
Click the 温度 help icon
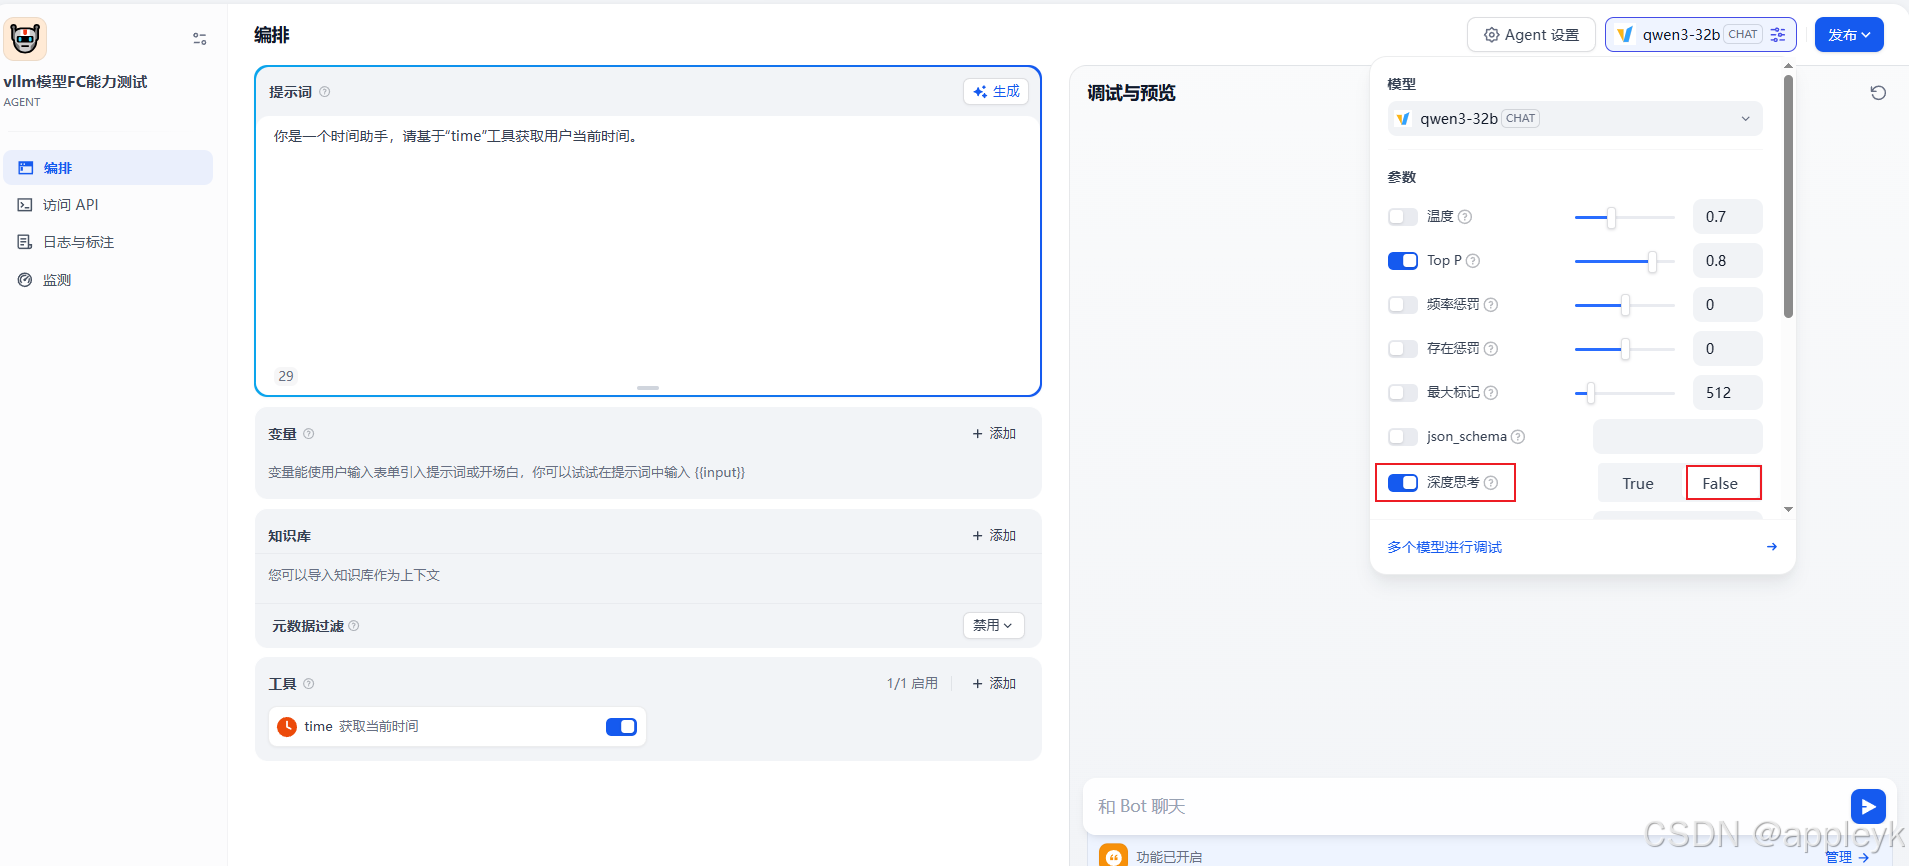[1465, 217]
